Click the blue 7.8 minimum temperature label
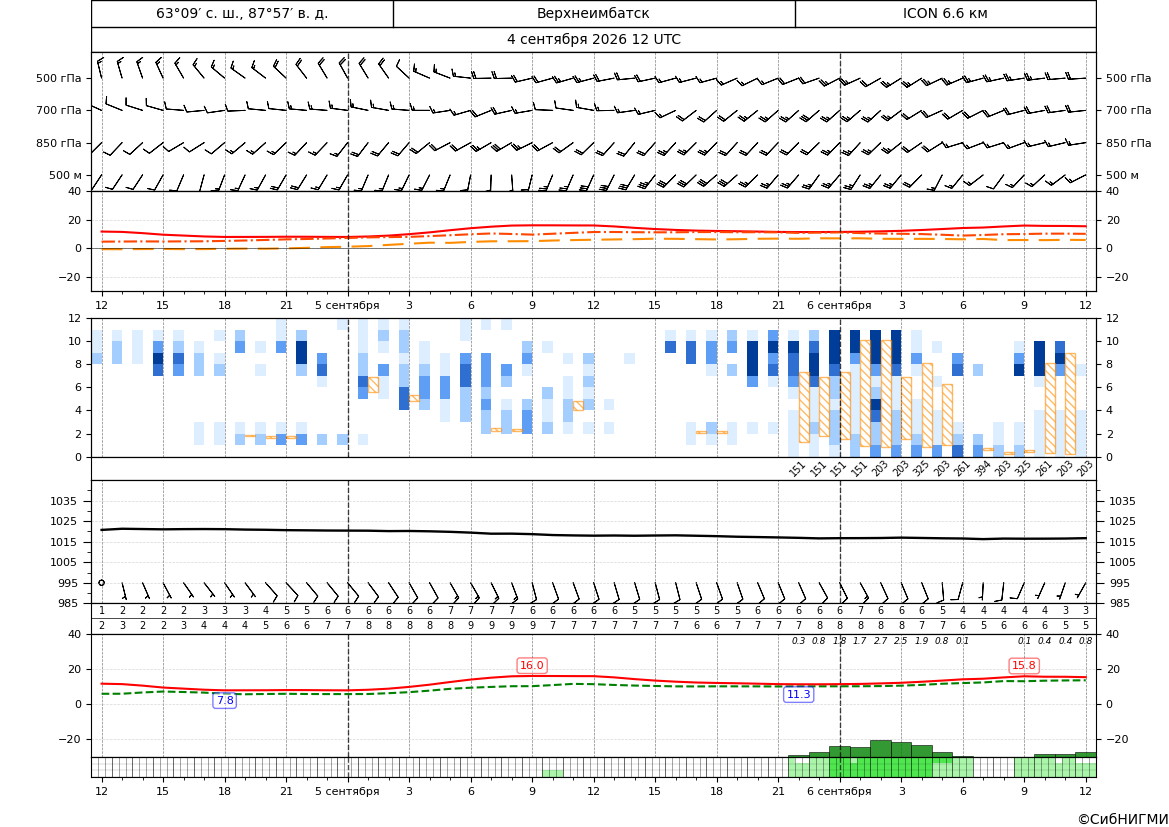 coord(224,700)
